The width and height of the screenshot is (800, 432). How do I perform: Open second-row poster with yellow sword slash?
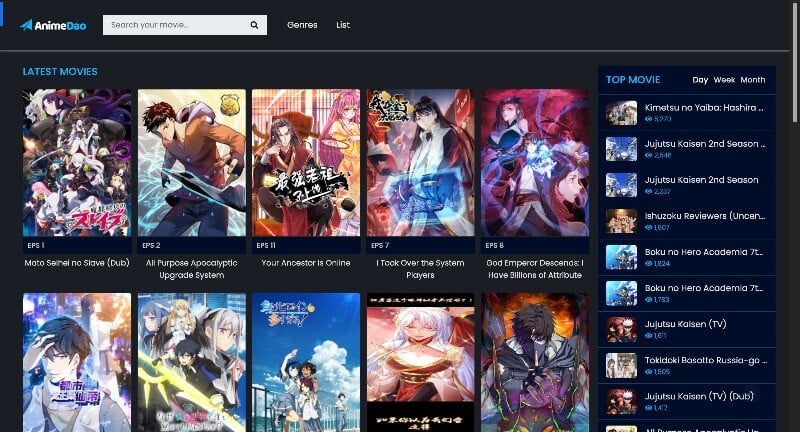[x=191, y=362]
